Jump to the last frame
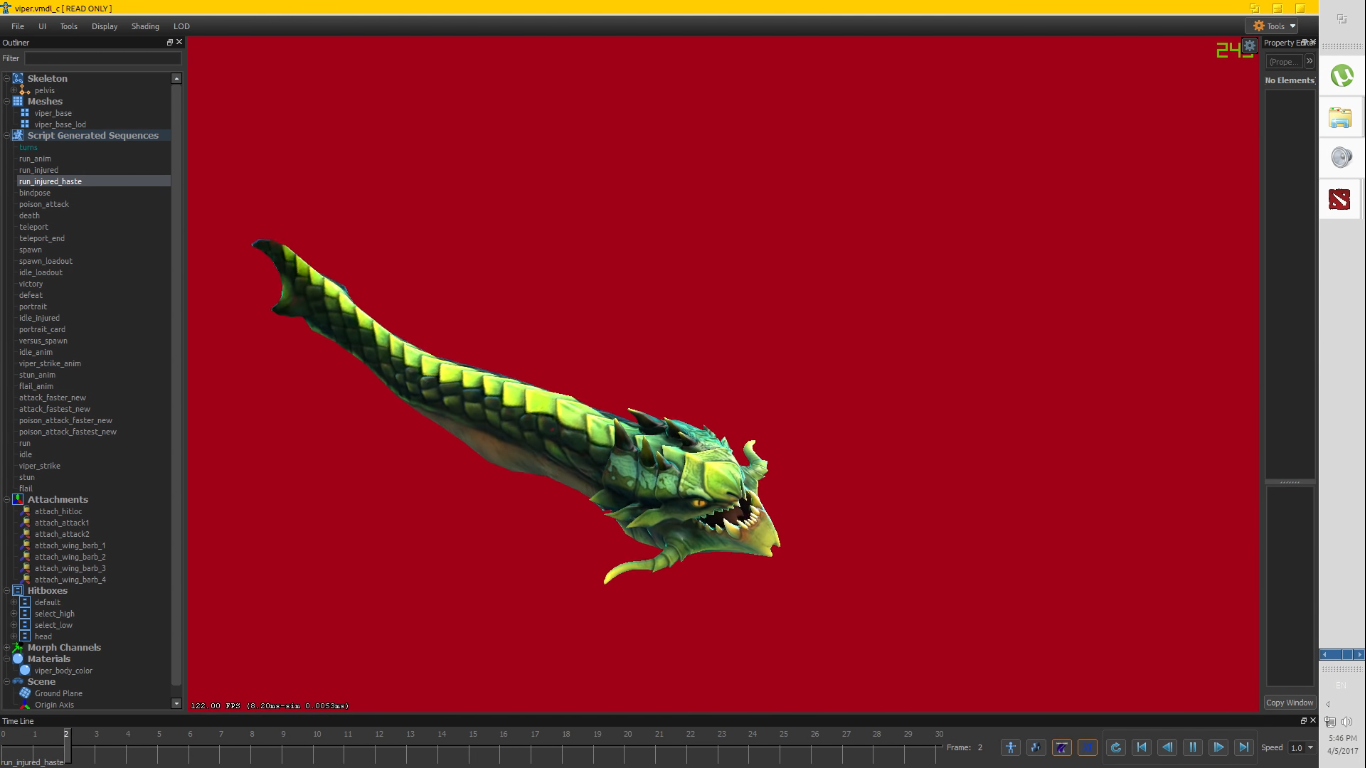 click(1244, 747)
